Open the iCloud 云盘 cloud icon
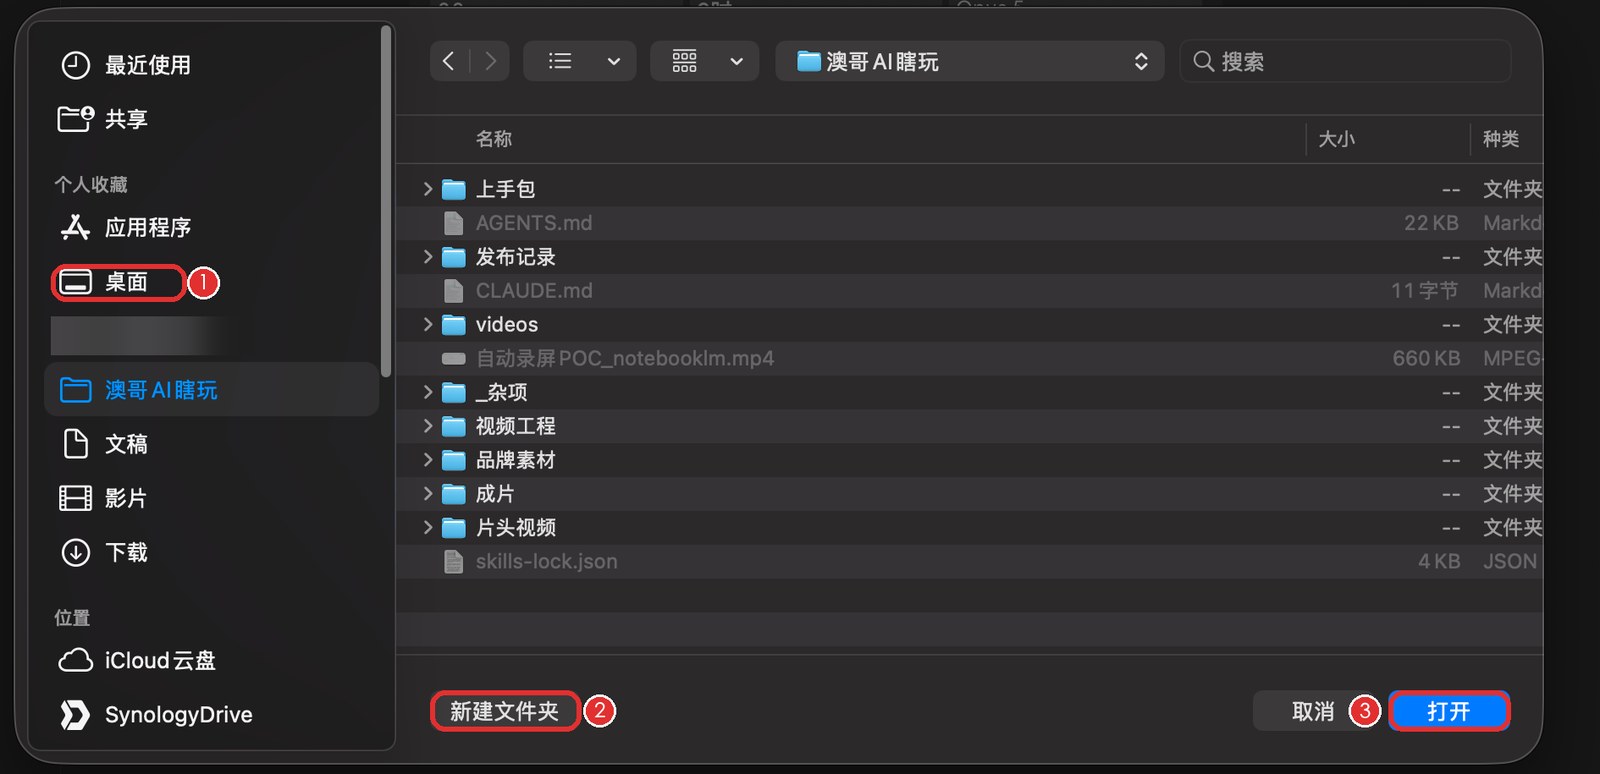Viewport: 1600px width, 774px height. (x=75, y=660)
